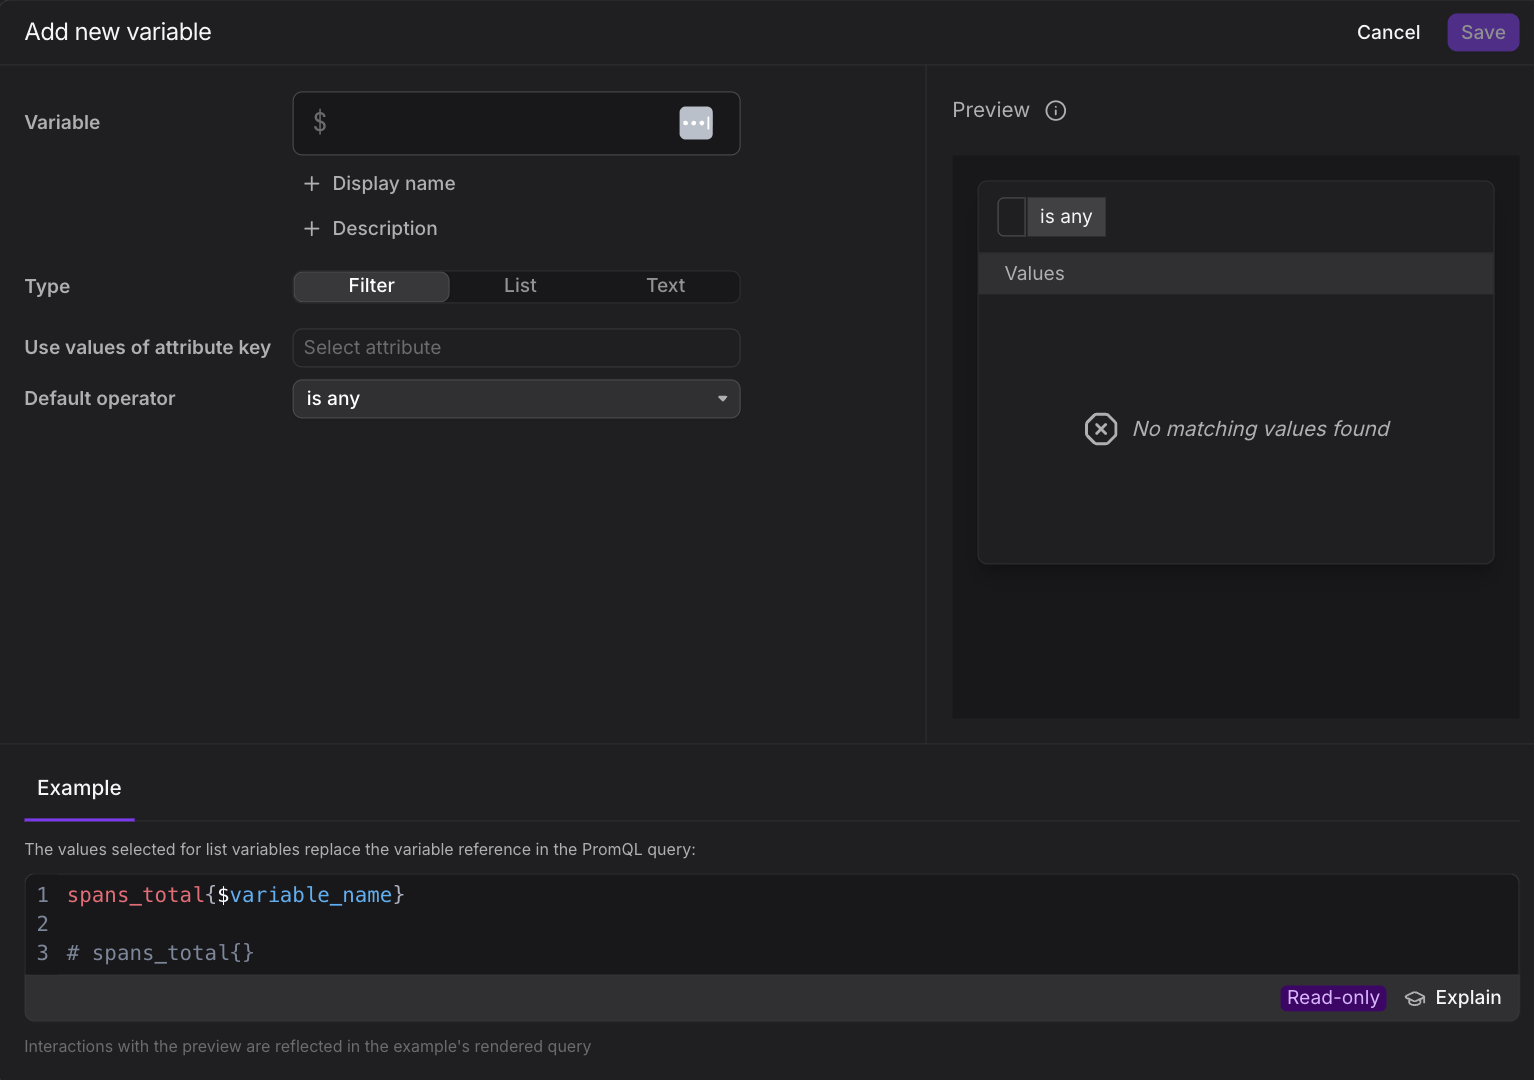Cancel adding the new variable
Screen dimensions: 1534x1080
tap(1388, 33)
